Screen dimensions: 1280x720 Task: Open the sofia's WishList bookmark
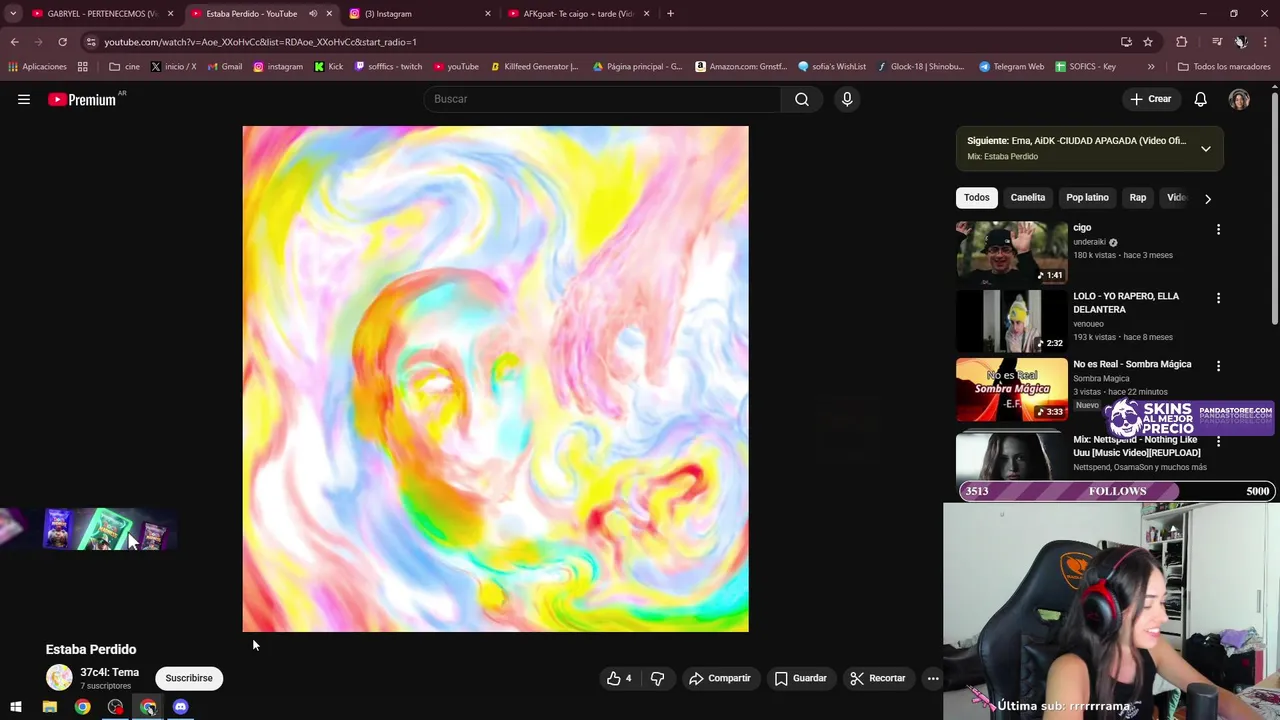[x=832, y=67]
